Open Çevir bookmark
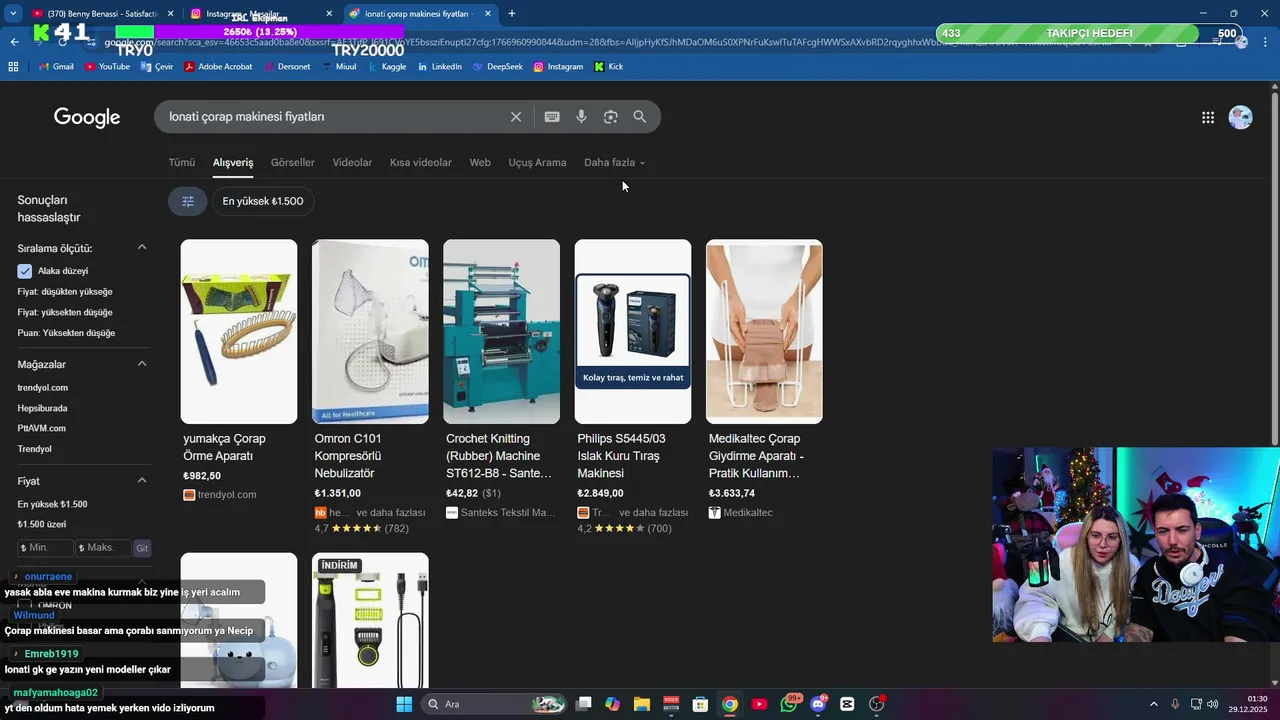This screenshot has height=720, width=1280. point(157,67)
